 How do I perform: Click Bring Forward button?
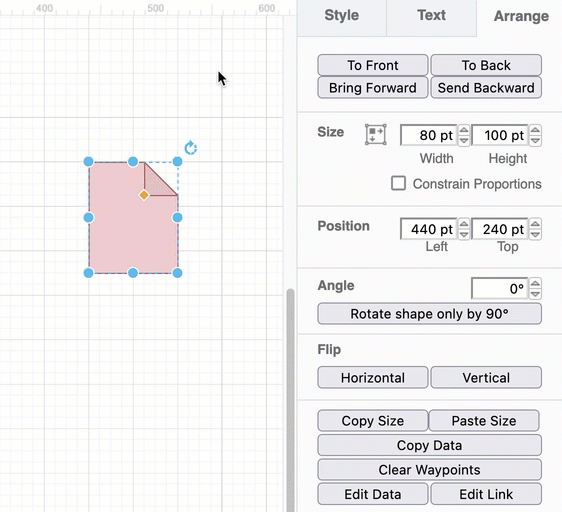[373, 87]
